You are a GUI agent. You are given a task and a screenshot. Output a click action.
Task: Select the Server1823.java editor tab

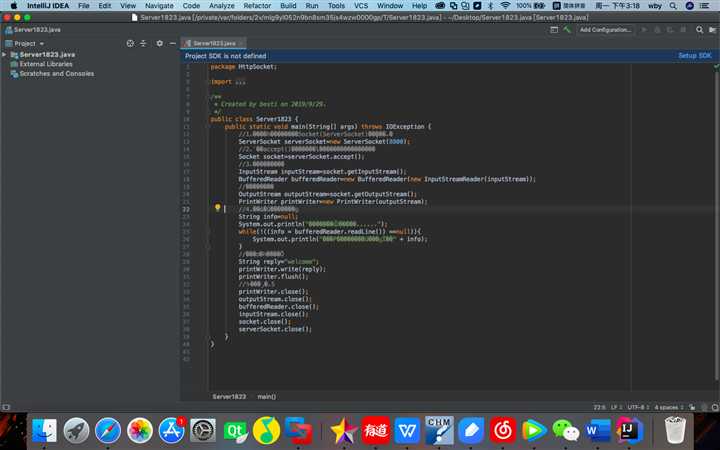click(x=214, y=43)
